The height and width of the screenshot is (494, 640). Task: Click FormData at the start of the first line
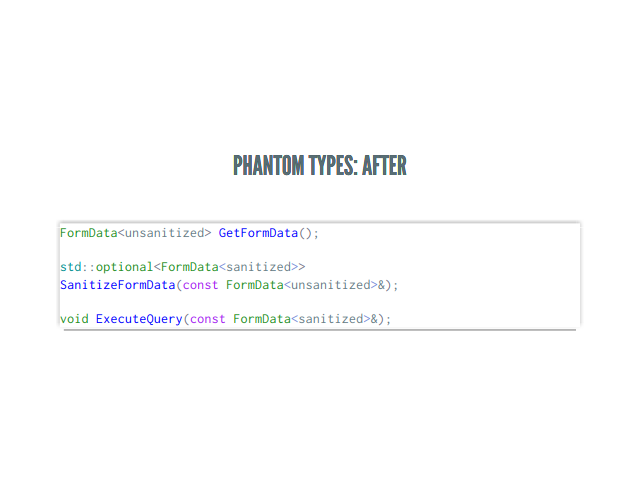88,233
